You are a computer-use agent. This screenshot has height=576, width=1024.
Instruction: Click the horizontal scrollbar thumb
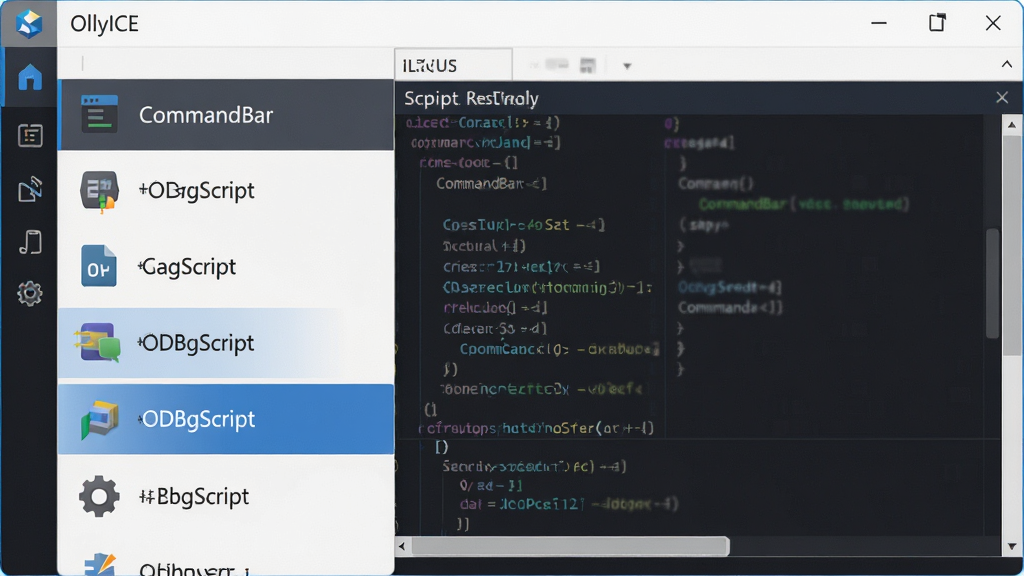coord(570,547)
